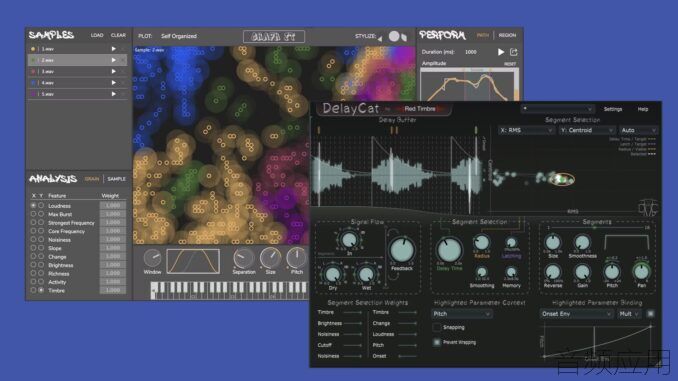The height and width of the screenshot is (381, 678).
Task: Click the Window knob
Action: point(152,258)
